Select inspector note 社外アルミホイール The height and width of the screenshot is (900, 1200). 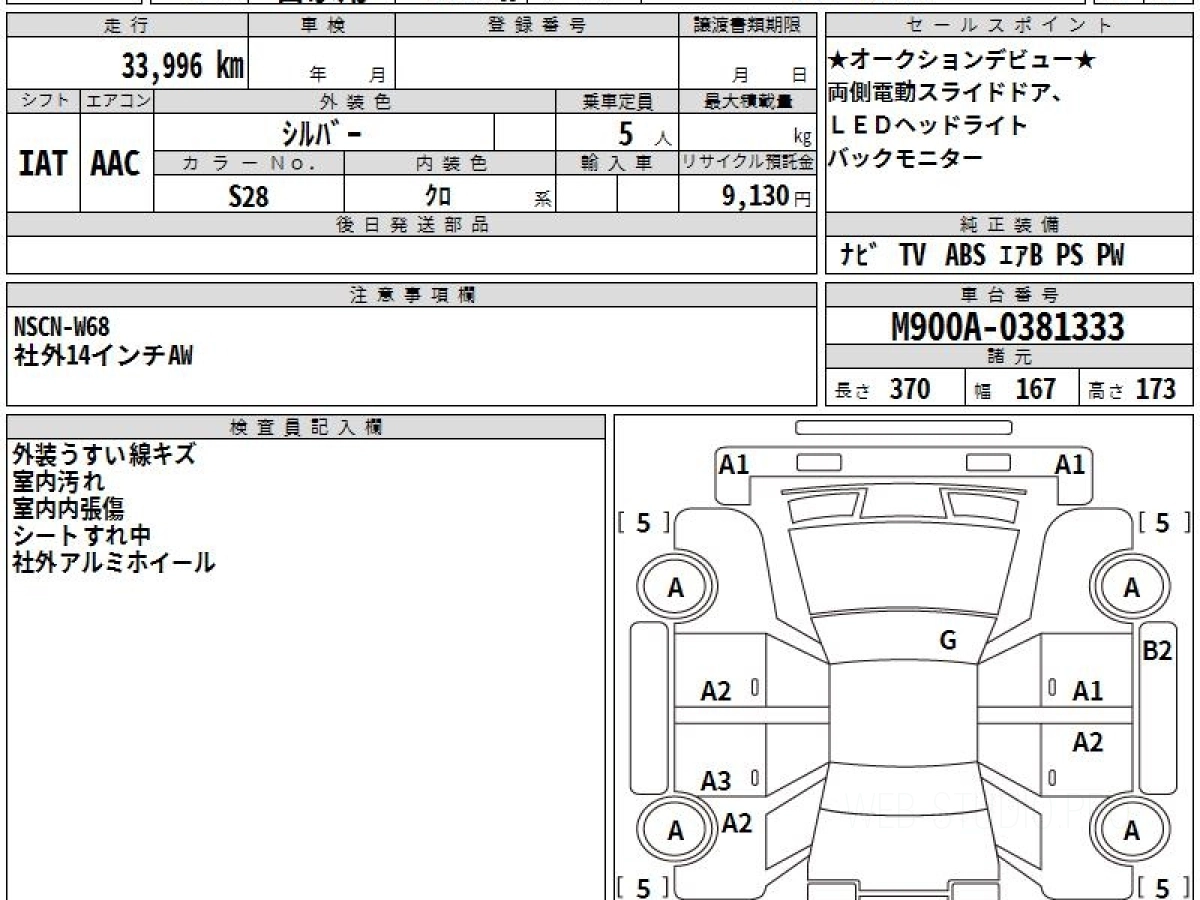tap(114, 562)
